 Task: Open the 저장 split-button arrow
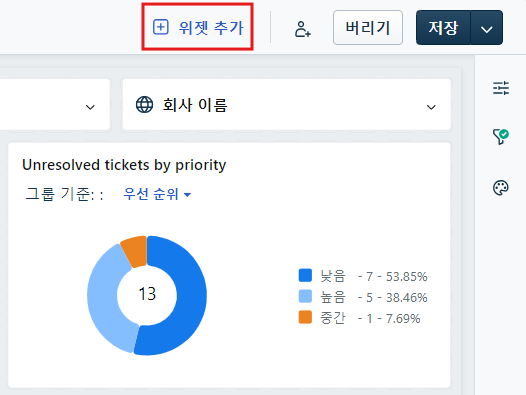pyautogui.click(x=486, y=28)
